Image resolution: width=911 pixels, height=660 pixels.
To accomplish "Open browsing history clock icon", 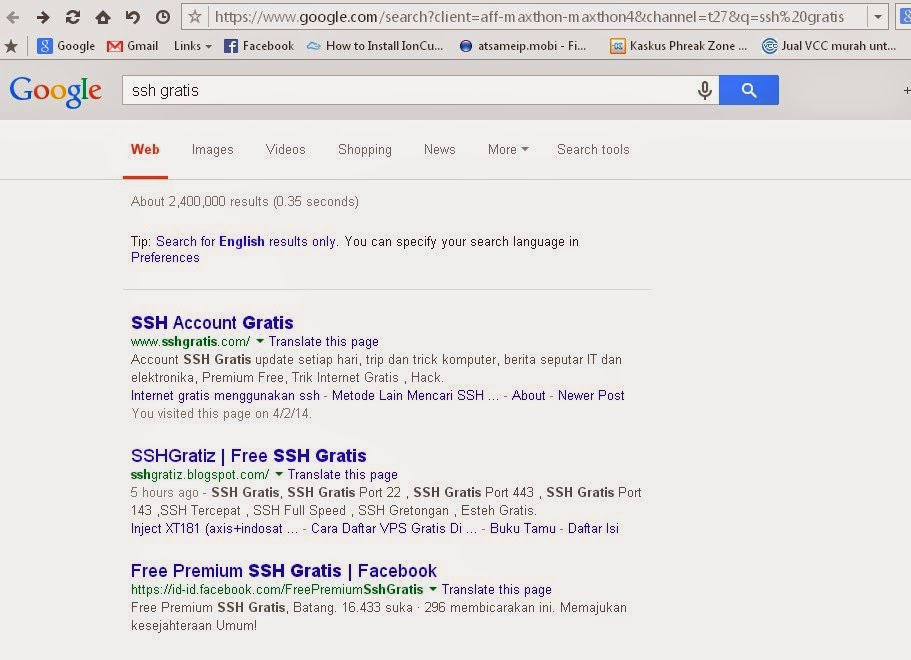I will coord(163,17).
